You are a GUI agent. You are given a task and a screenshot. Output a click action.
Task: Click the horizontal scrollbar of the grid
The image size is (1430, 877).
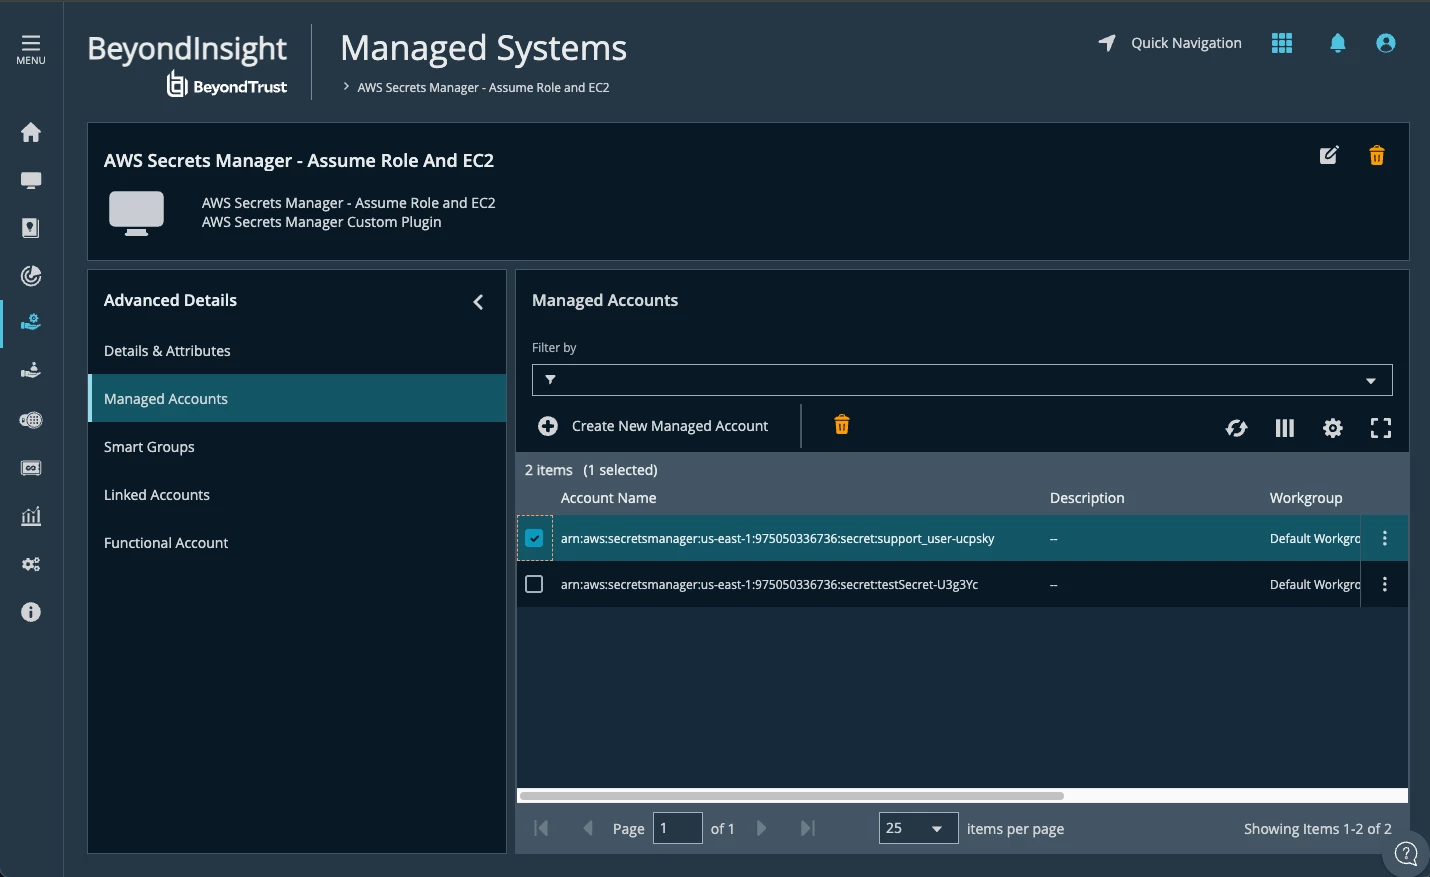[792, 796]
